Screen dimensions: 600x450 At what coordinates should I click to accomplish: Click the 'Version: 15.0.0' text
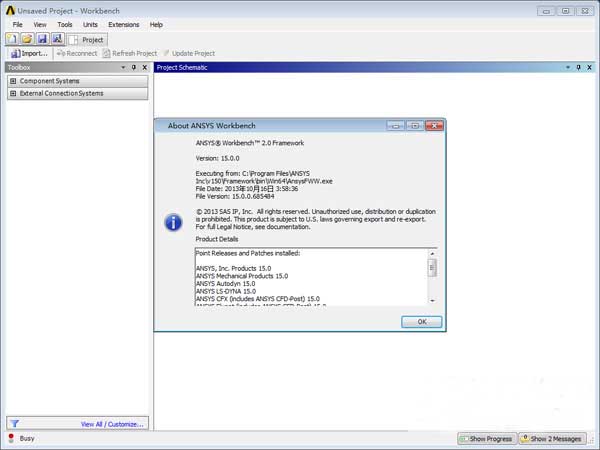pos(217,158)
